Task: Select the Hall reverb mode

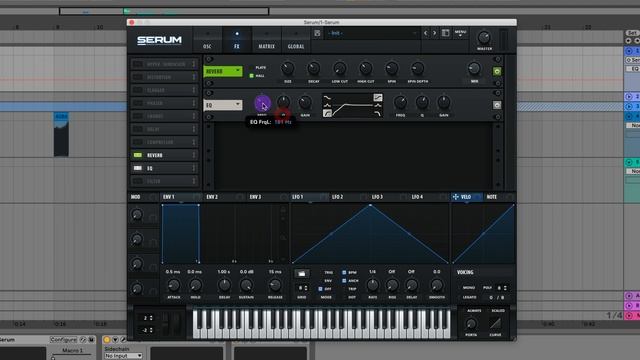Action: tap(257, 76)
